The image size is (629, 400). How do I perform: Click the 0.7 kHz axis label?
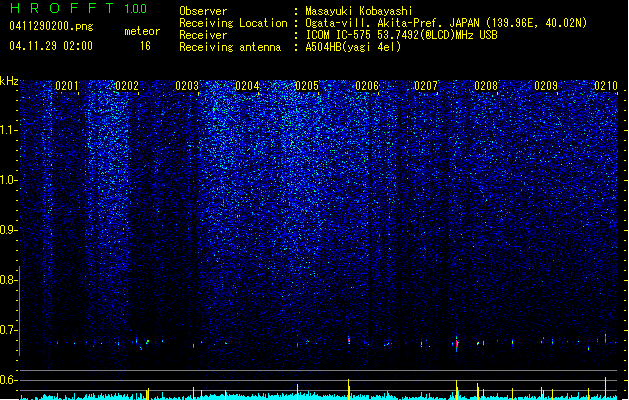(9, 330)
